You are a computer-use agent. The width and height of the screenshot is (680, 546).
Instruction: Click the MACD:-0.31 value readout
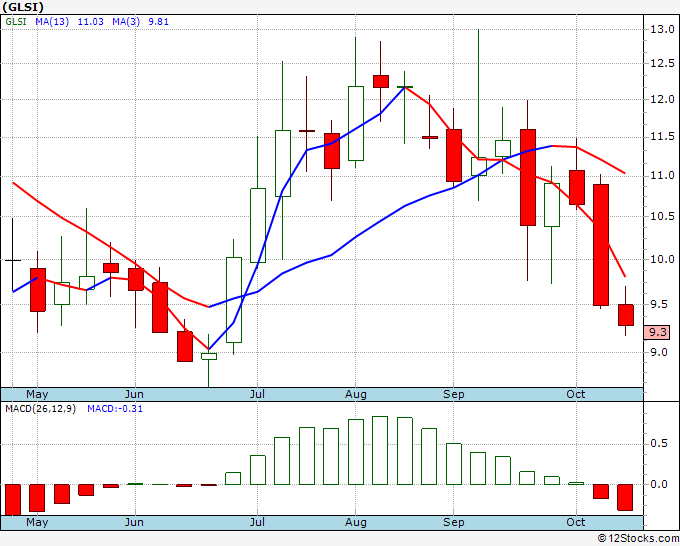115,409
